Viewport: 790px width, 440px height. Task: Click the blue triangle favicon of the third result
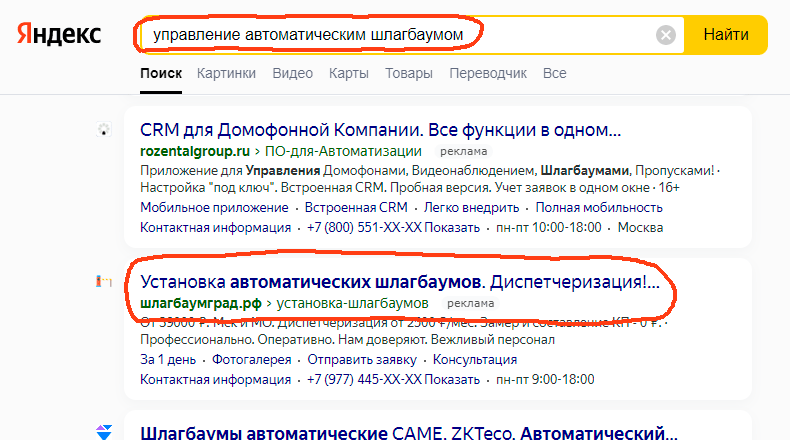(104, 432)
